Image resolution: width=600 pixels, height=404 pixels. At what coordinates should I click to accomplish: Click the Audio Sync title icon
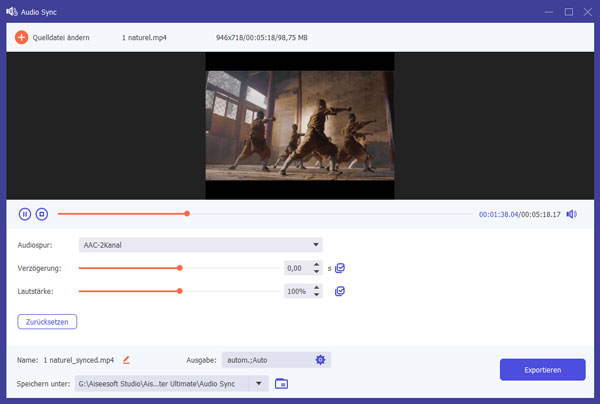point(11,11)
